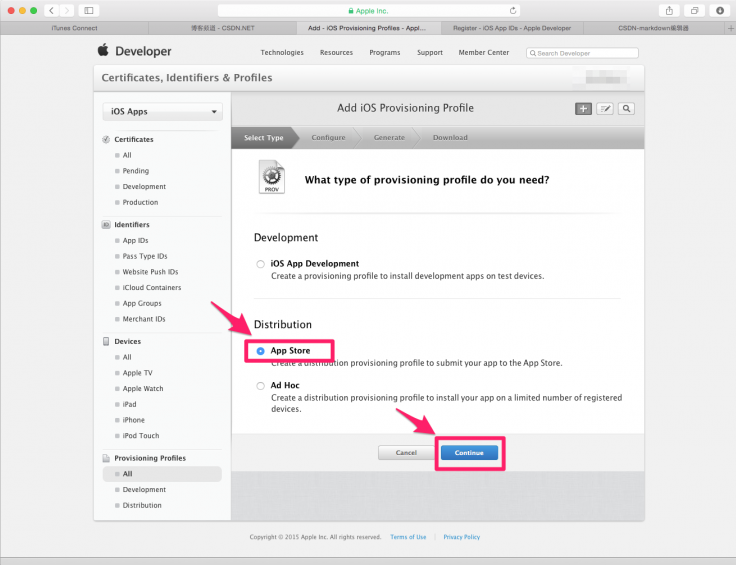Select All under Certificates

click(x=127, y=155)
